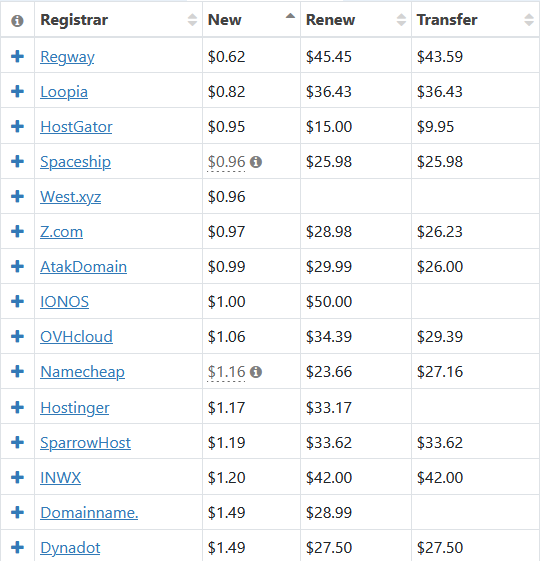Open the OVHcloud registrar link
This screenshot has width=541, height=561.
pyautogui.click(x=76, y=337)
